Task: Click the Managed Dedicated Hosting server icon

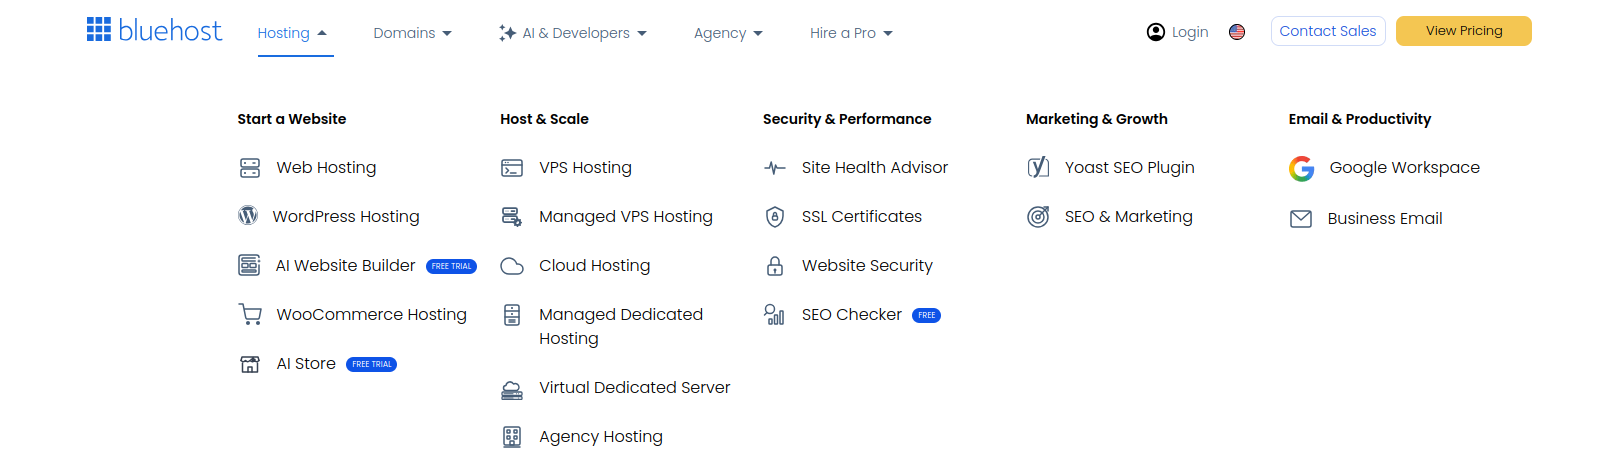Action: pyautogui.click(x=512, y=315)
